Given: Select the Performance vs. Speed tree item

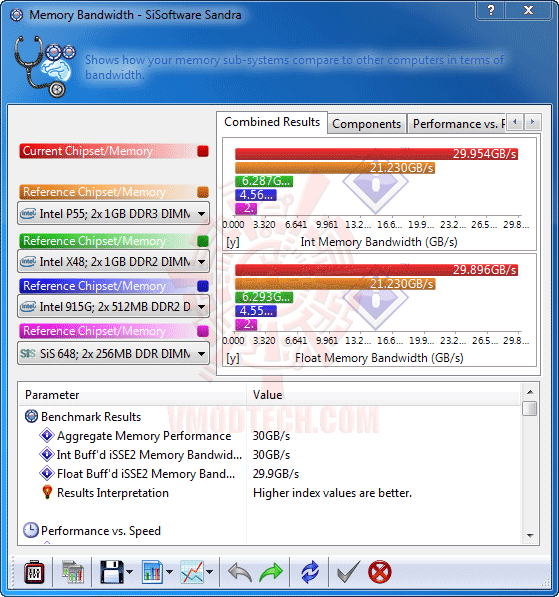Looking at the screenshot, I should [101, 531].
